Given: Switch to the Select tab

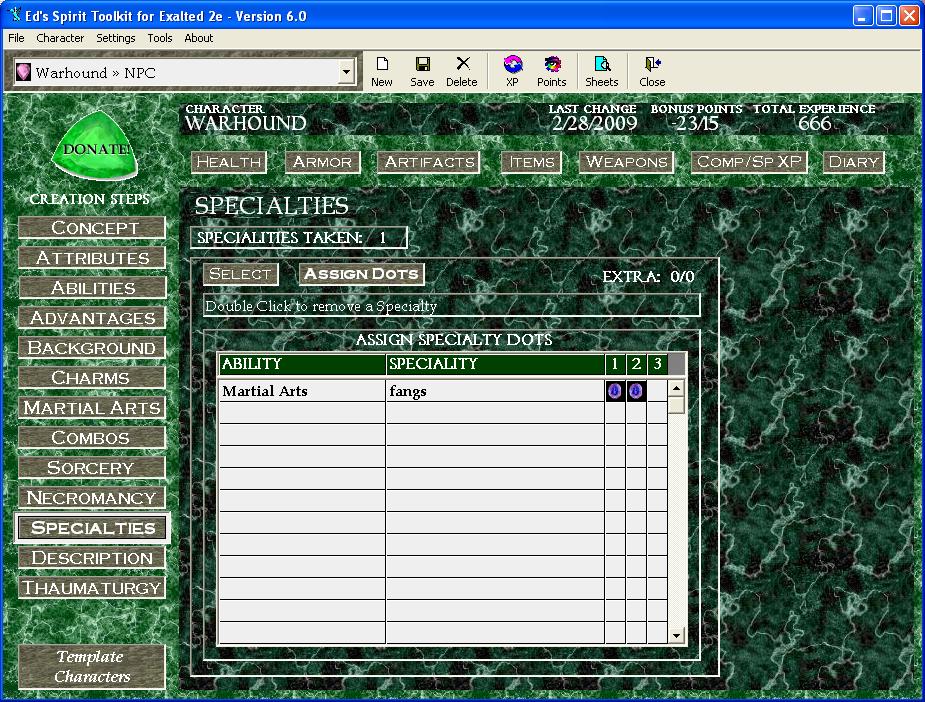Looking at the screenshot, I should pos(240,274).
